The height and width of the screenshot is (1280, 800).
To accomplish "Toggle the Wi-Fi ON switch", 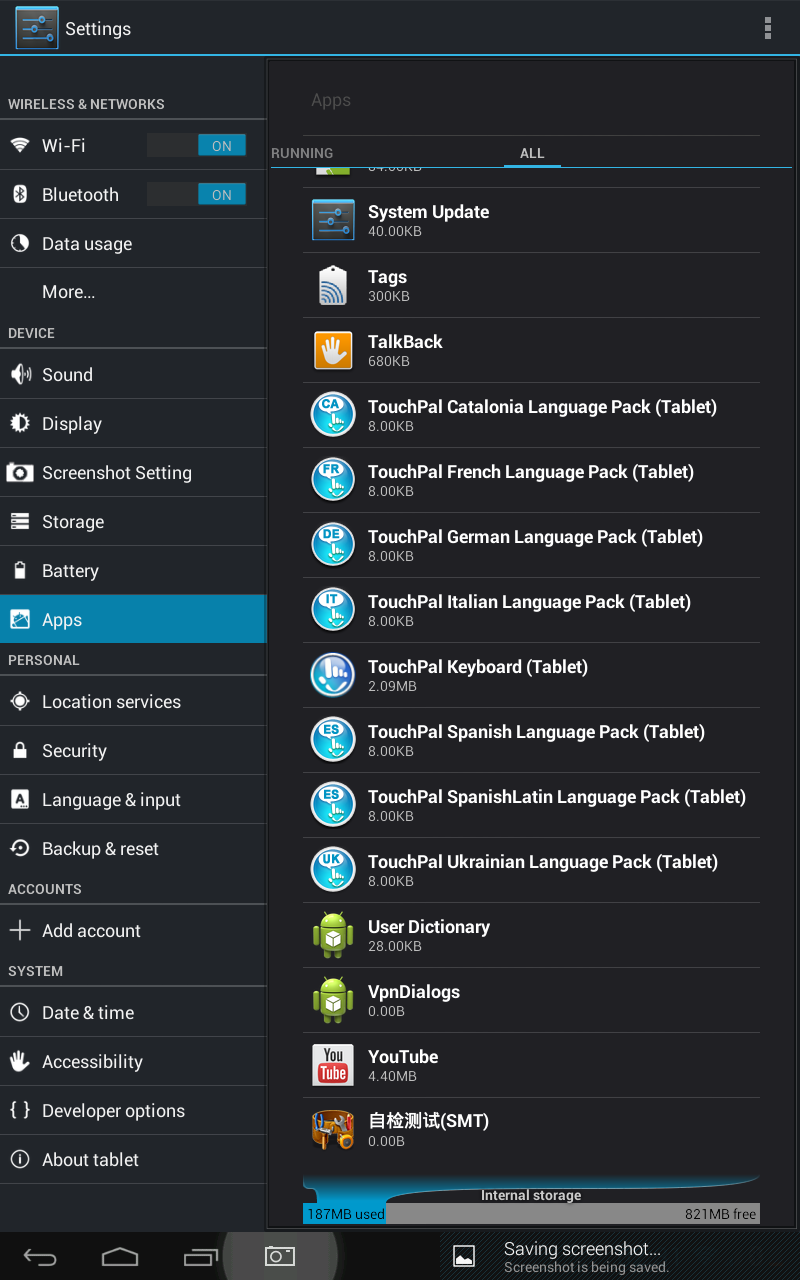I will (x=196, y=146).
